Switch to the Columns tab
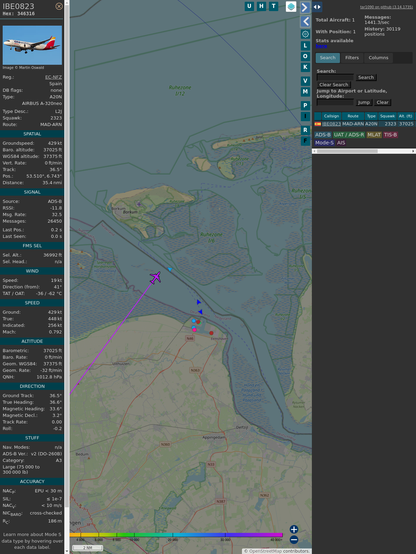Image resolution: width=416 pixels, height=554 pixels. (378, 58)
